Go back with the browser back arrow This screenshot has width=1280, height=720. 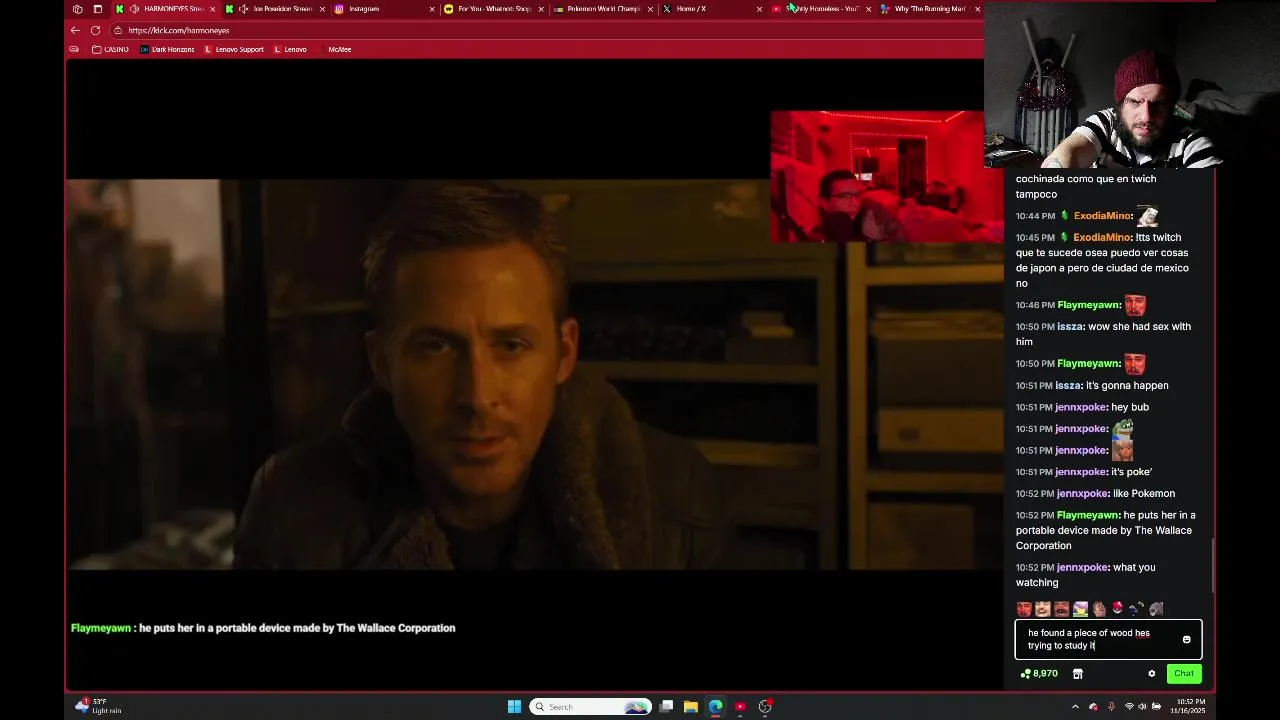(75, 30)
